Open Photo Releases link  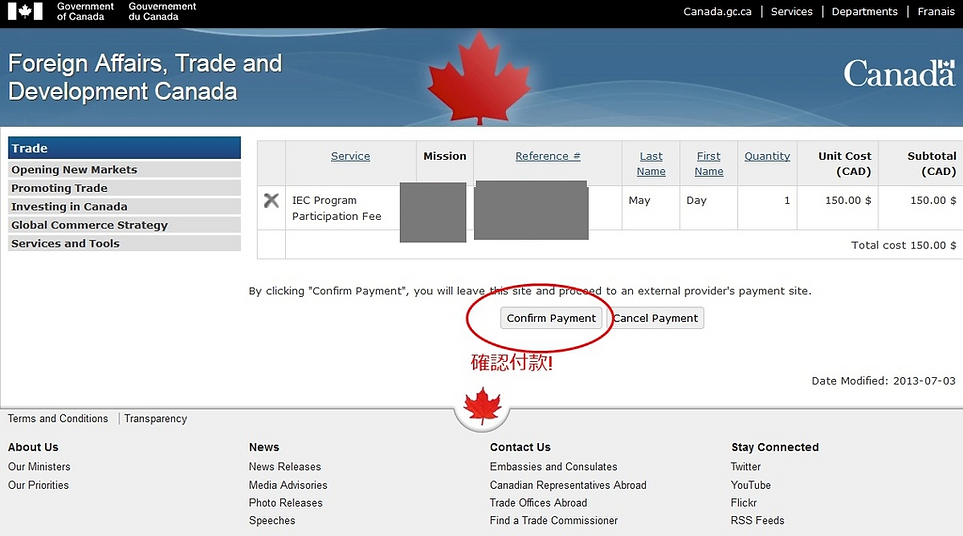pyautogui.click(x=286, y=503)
